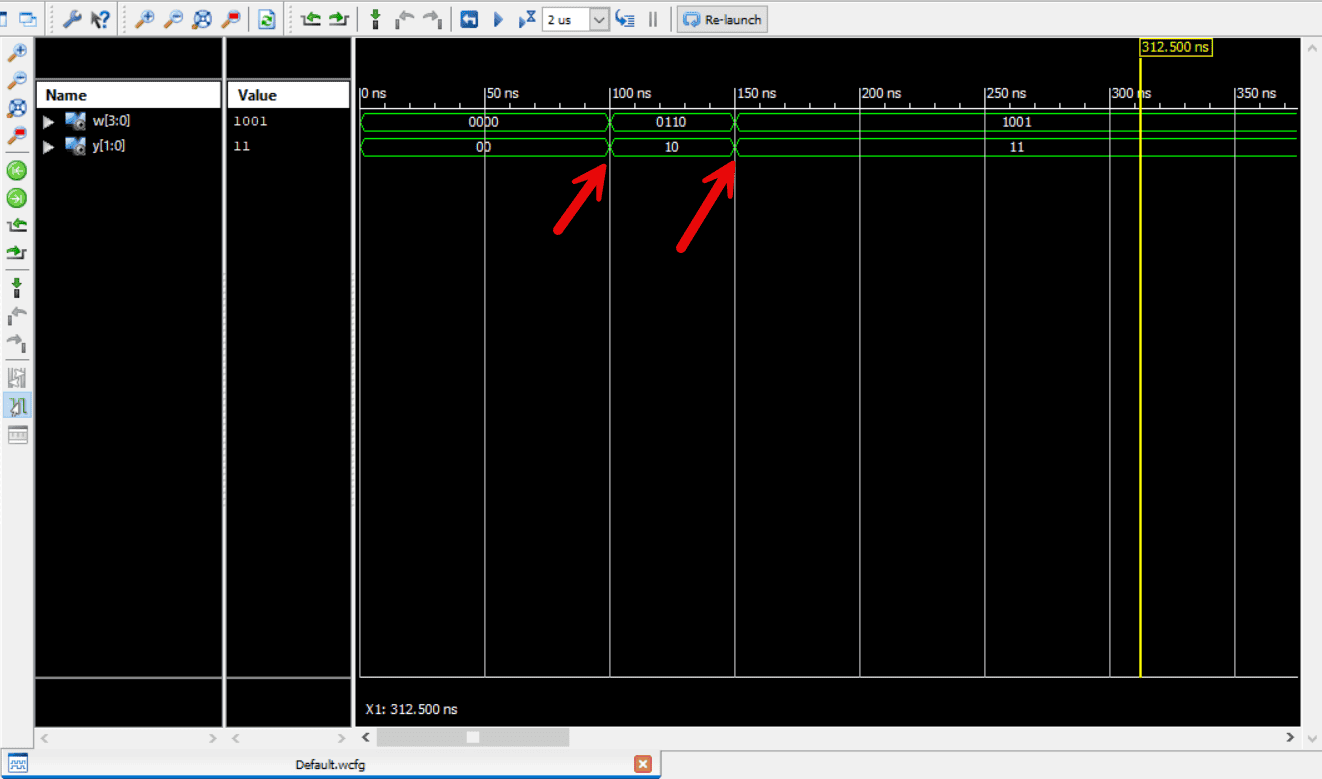The image size is (1322, 779).
Task: Open the wave panel via bottom-left icon
Action: click(17, 761)
